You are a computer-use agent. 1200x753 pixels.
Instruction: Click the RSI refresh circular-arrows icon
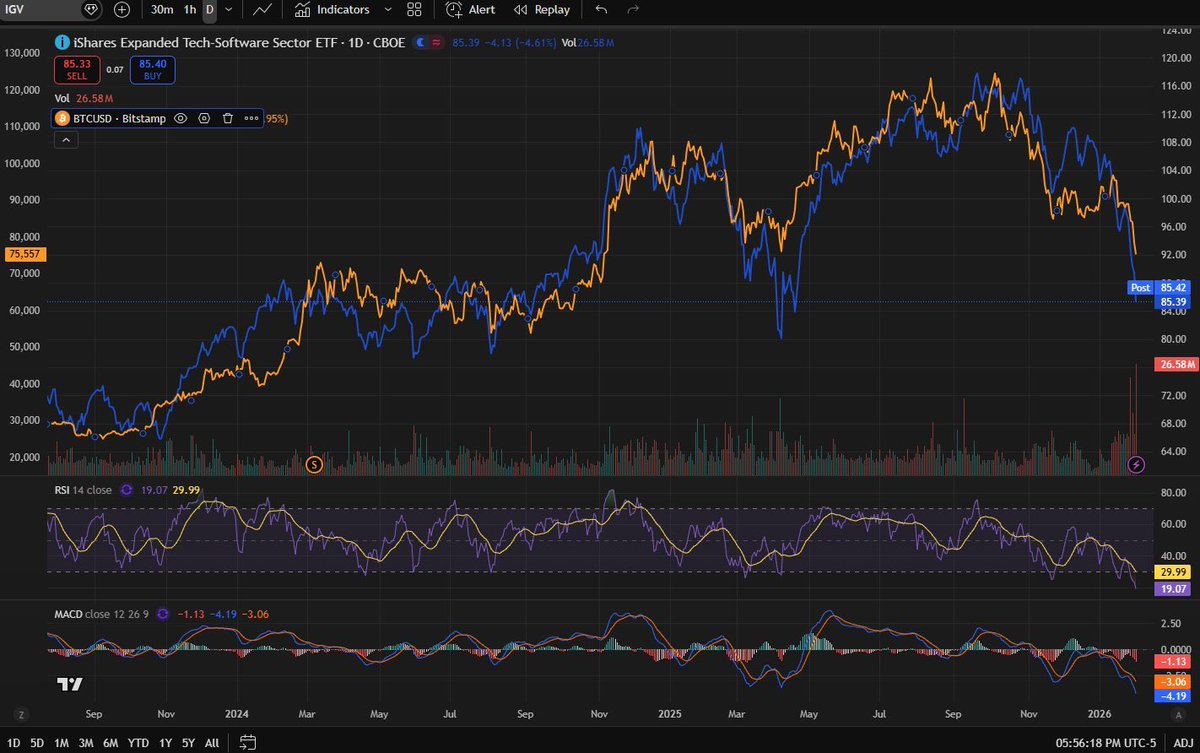pyautogui.click(x=127, y=490)
